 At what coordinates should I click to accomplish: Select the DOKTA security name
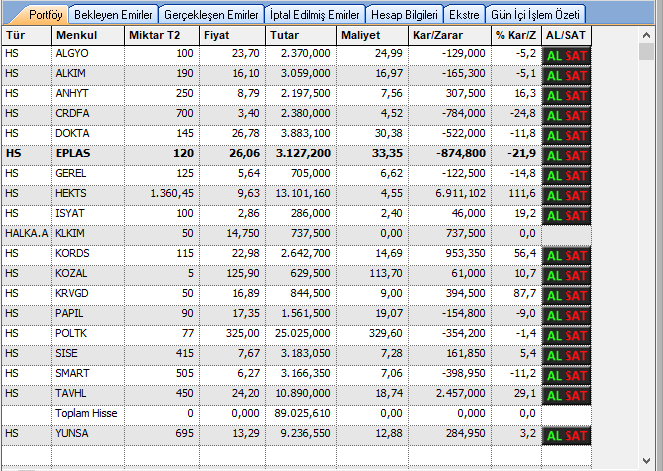point(72,134)
